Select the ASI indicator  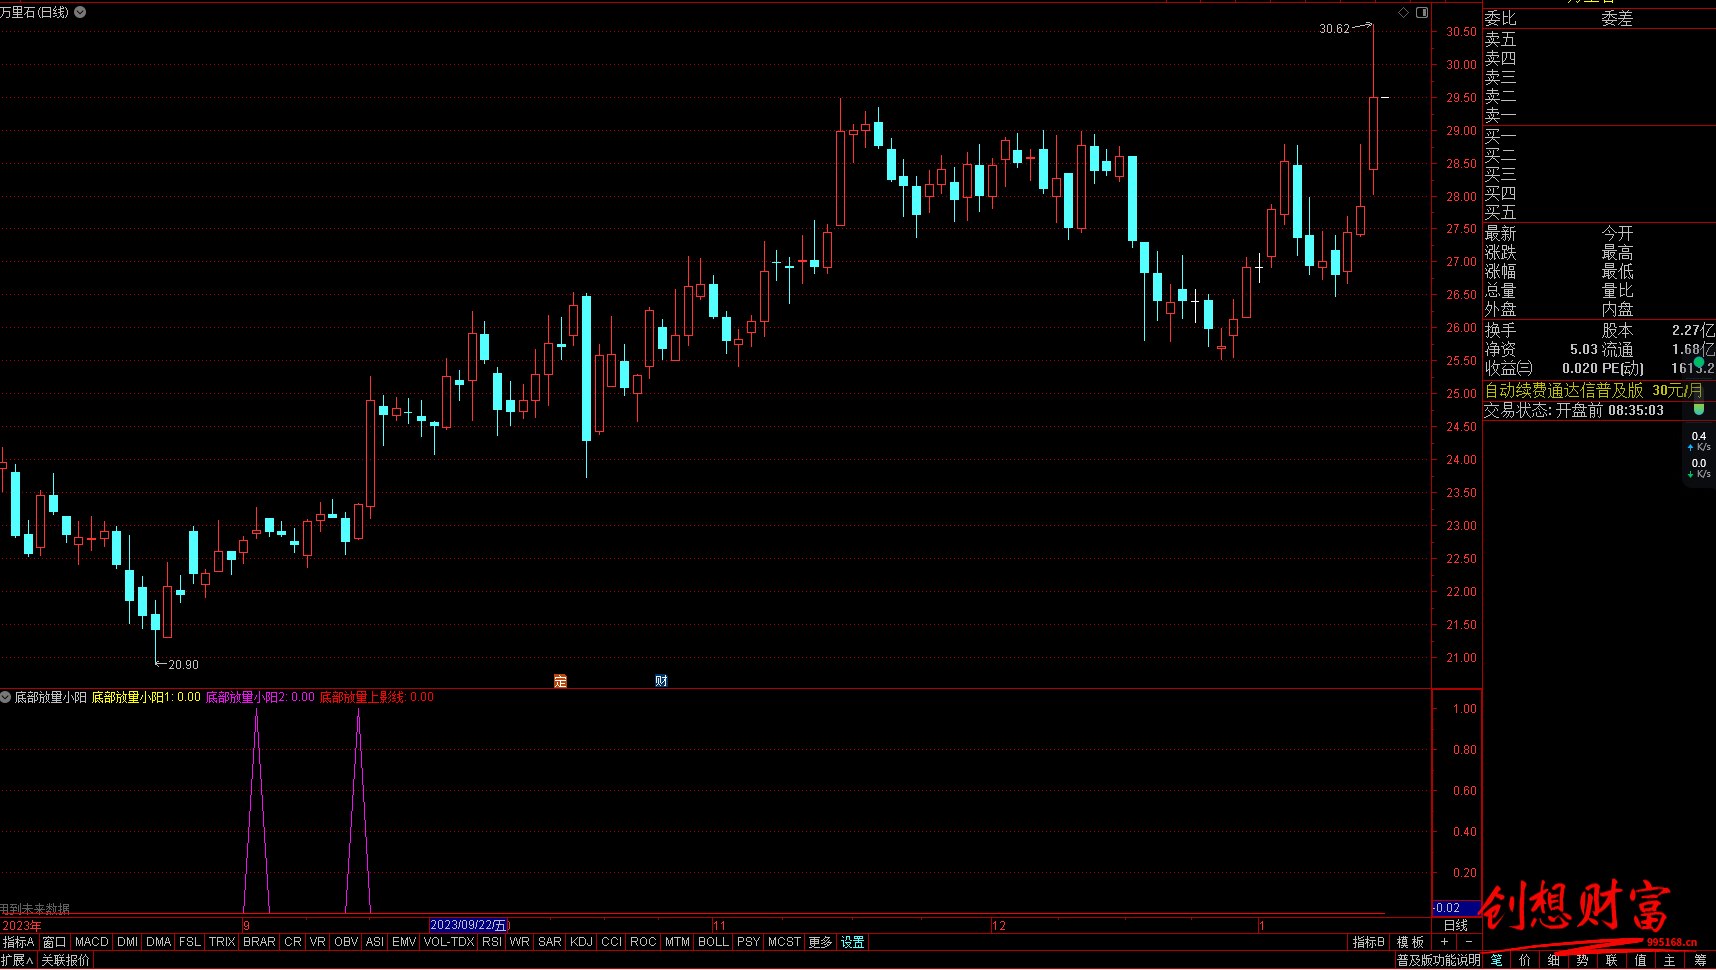click(x=375, y=942)
